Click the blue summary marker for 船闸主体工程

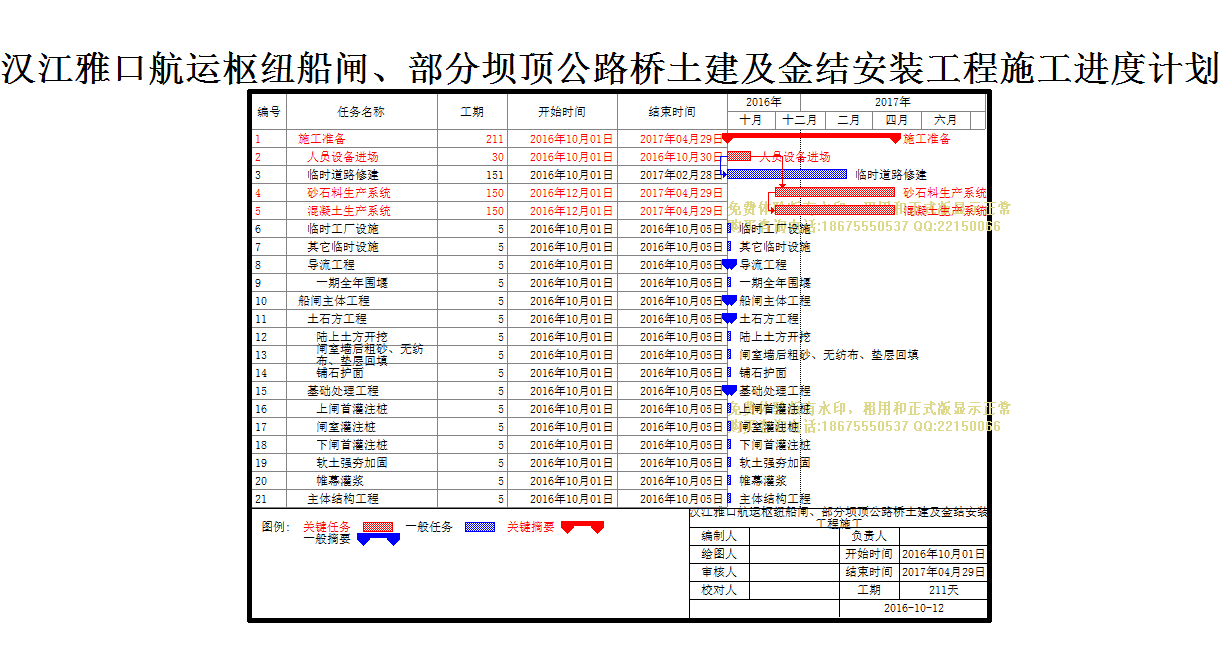point(729,300)
